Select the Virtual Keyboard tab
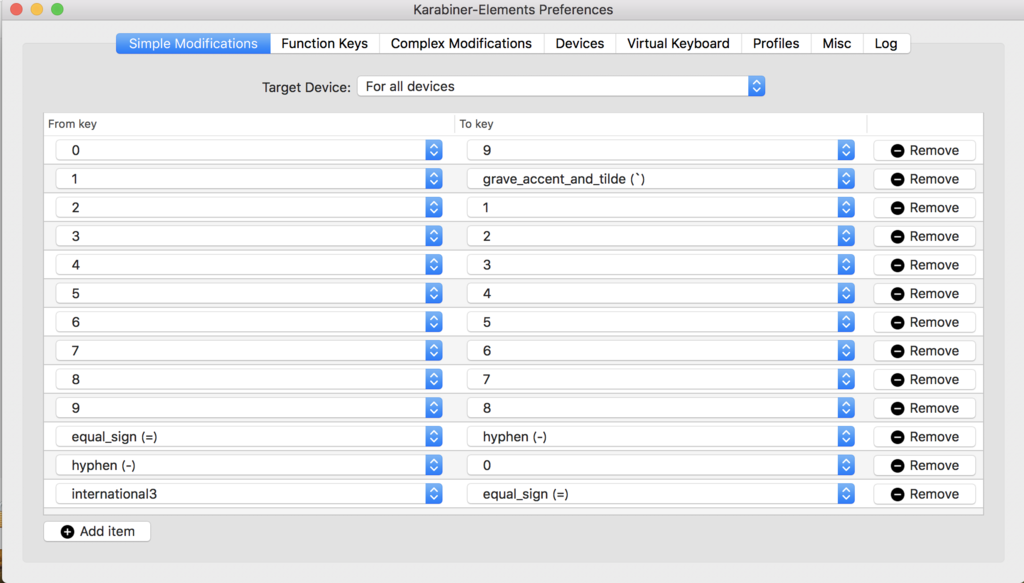 [x=678, y=44]
